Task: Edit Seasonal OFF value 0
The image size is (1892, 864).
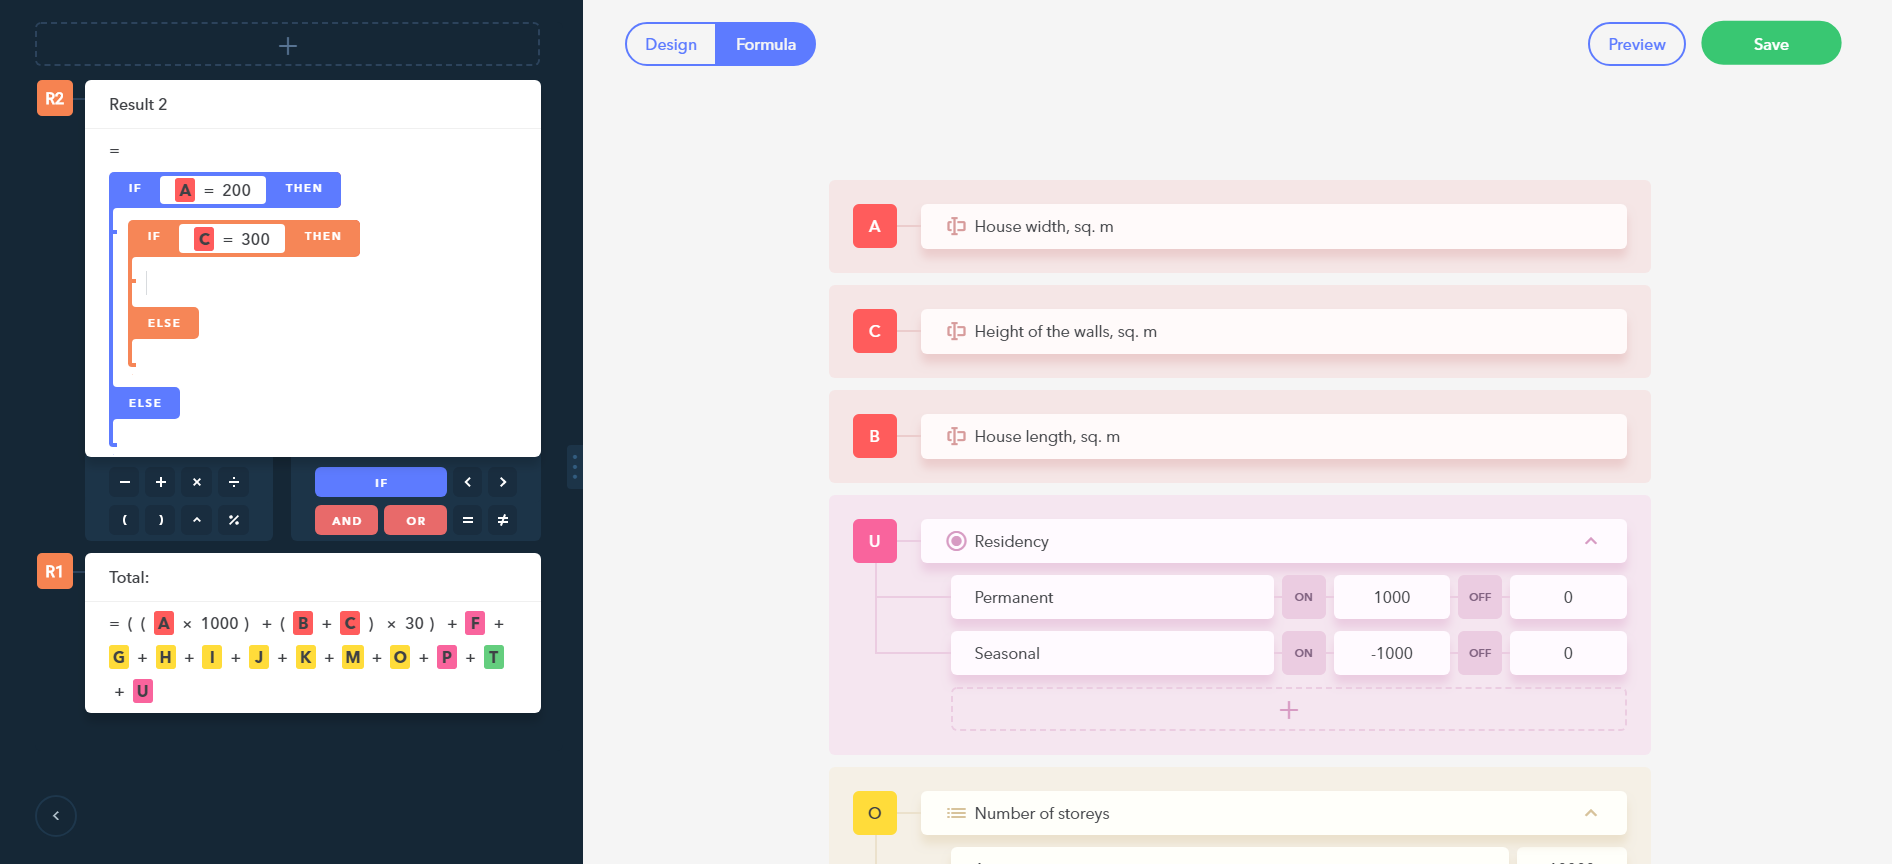Action: coord(1568,653)
